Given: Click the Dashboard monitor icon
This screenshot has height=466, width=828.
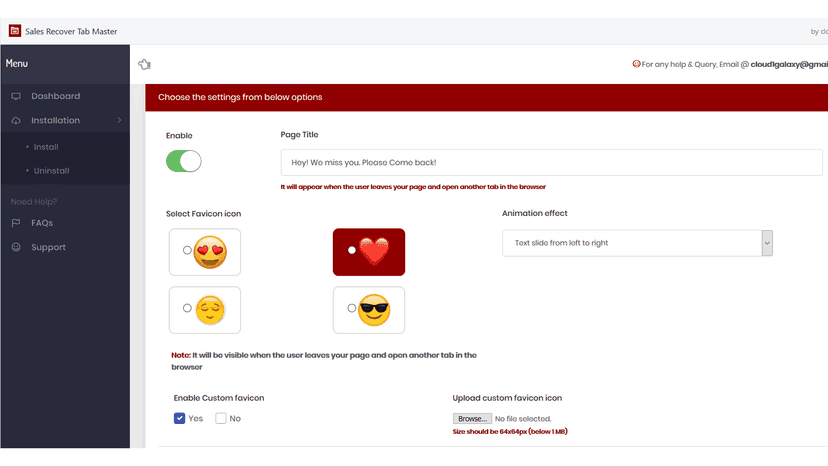Looking at the screenshot, I should 16,96.
